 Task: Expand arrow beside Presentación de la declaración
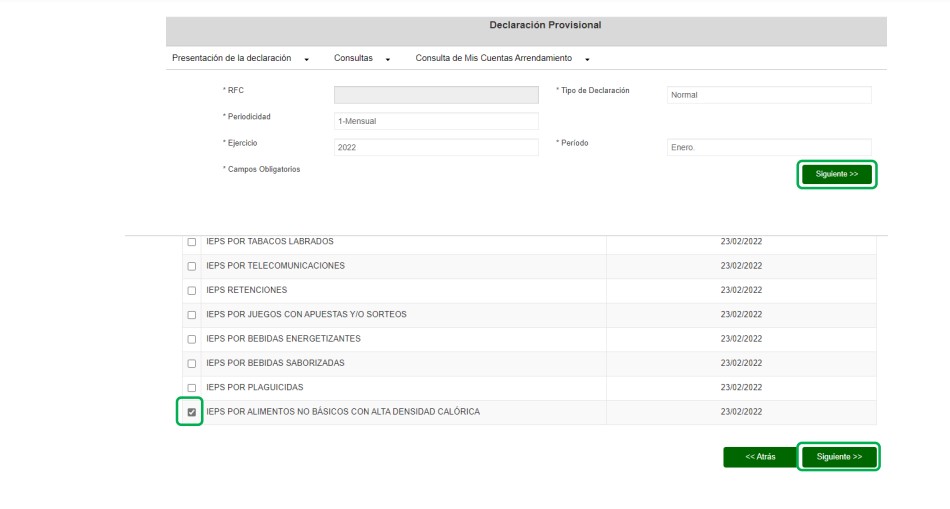[307, 59]
